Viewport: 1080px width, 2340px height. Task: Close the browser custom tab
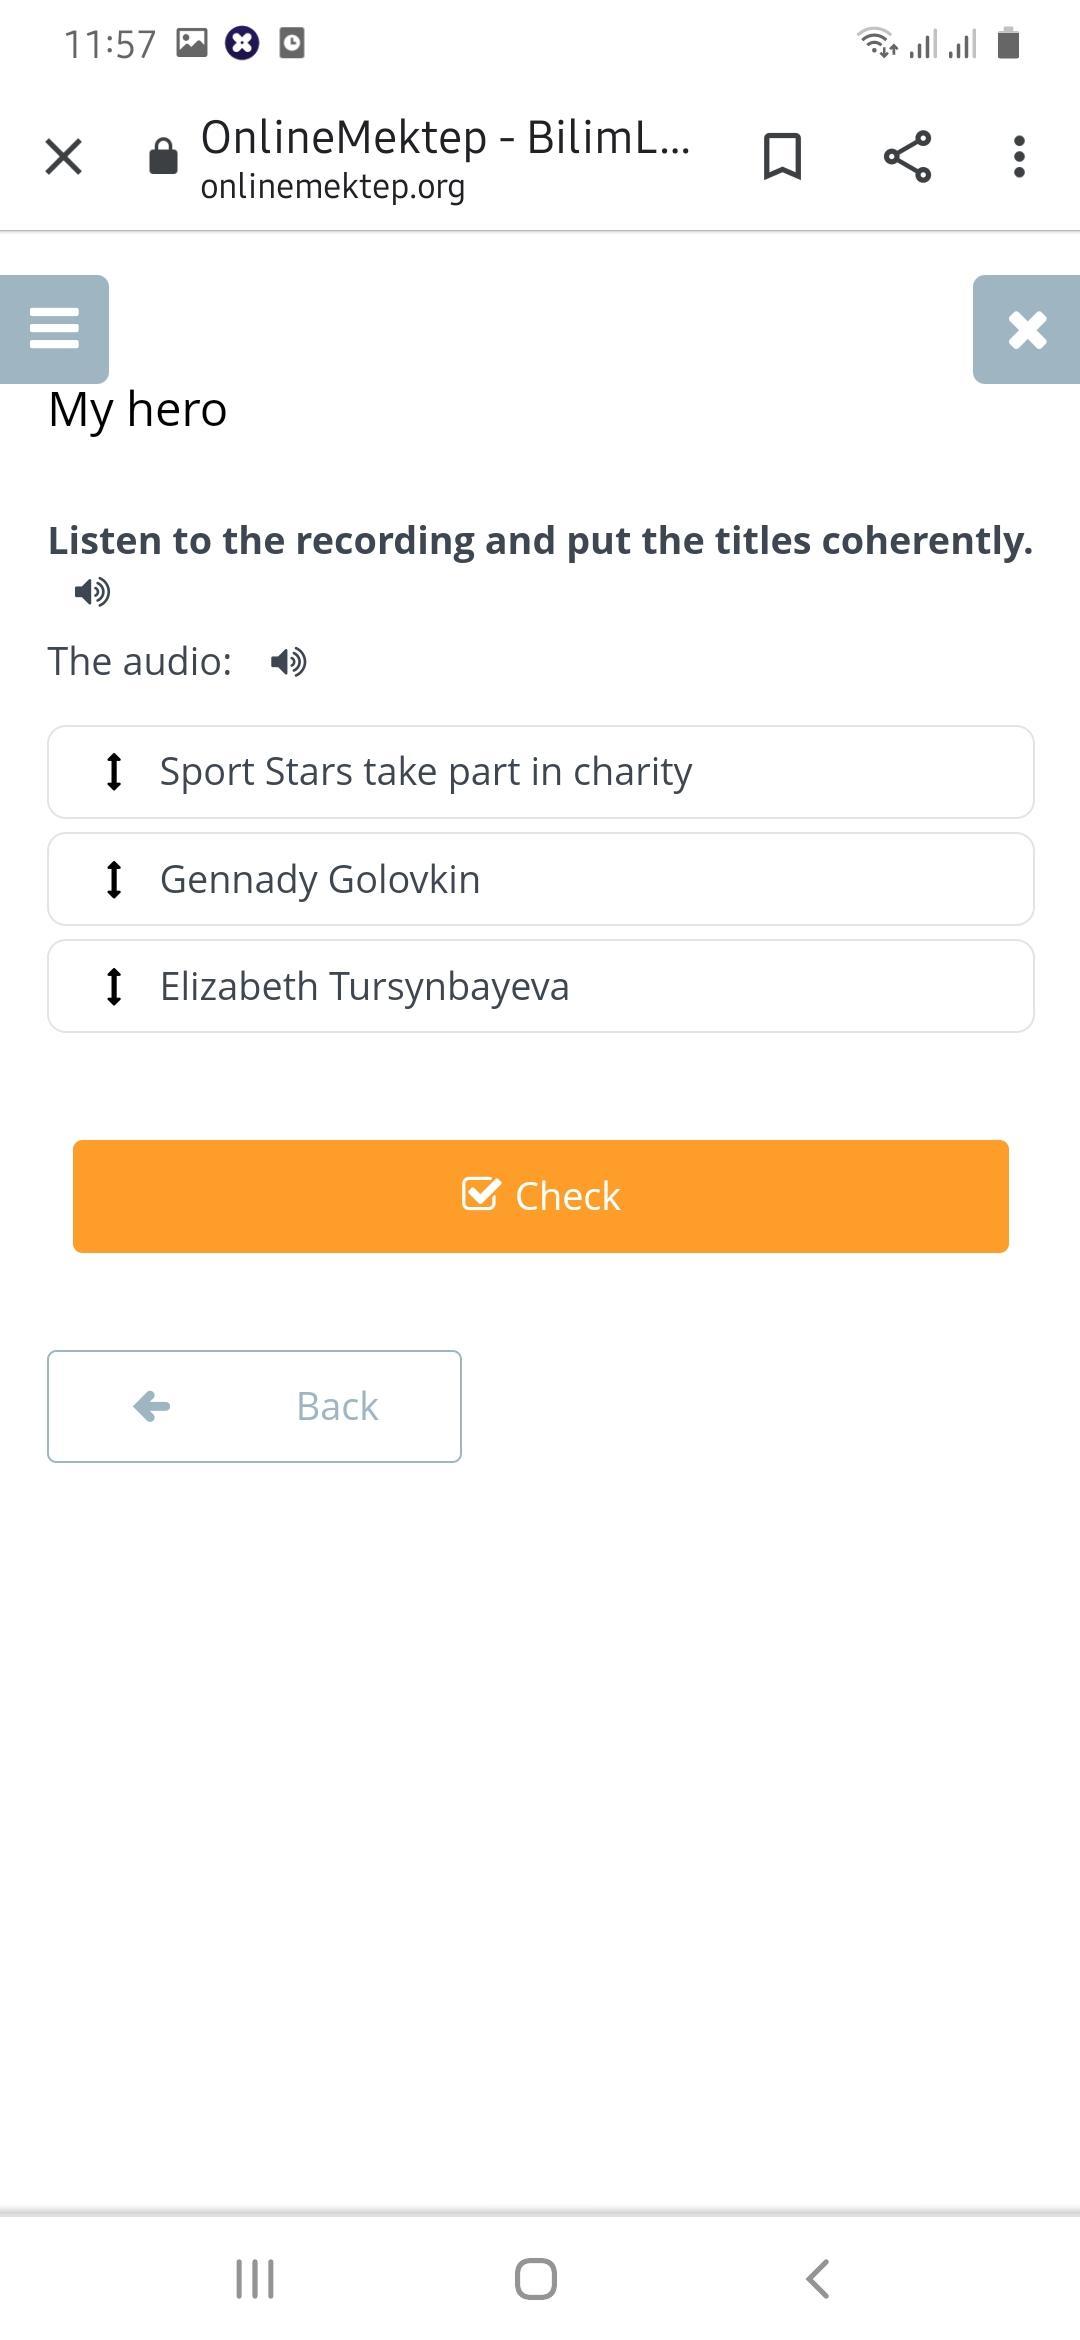(x=64, y=157)
